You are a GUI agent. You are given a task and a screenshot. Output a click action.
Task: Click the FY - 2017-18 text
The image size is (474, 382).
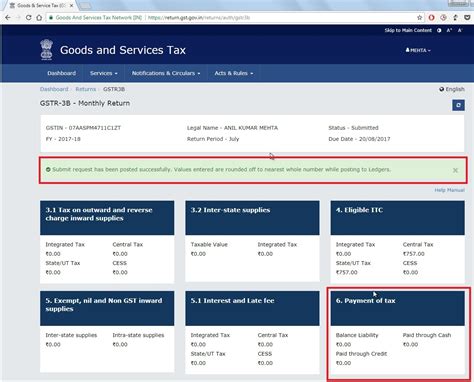63,139
